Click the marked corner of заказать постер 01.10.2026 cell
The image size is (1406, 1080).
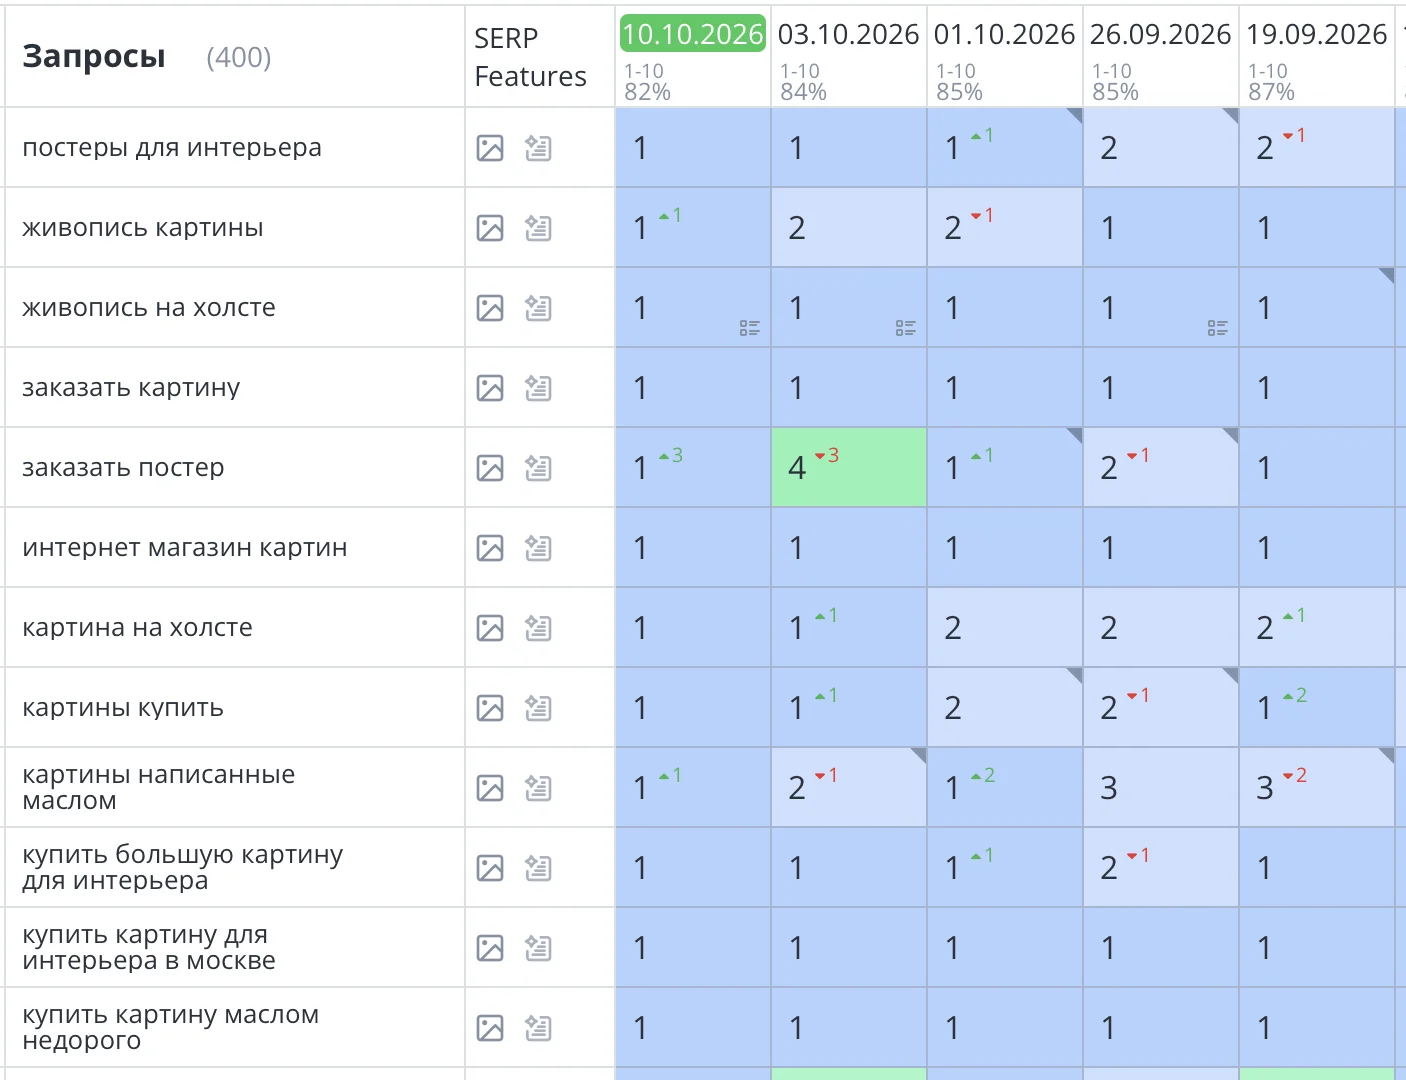click(x=1075, y=435)
